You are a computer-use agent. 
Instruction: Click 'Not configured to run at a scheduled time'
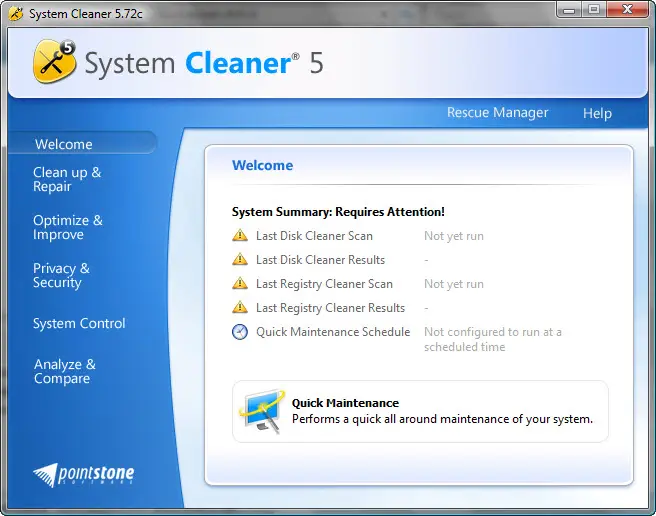493,339
